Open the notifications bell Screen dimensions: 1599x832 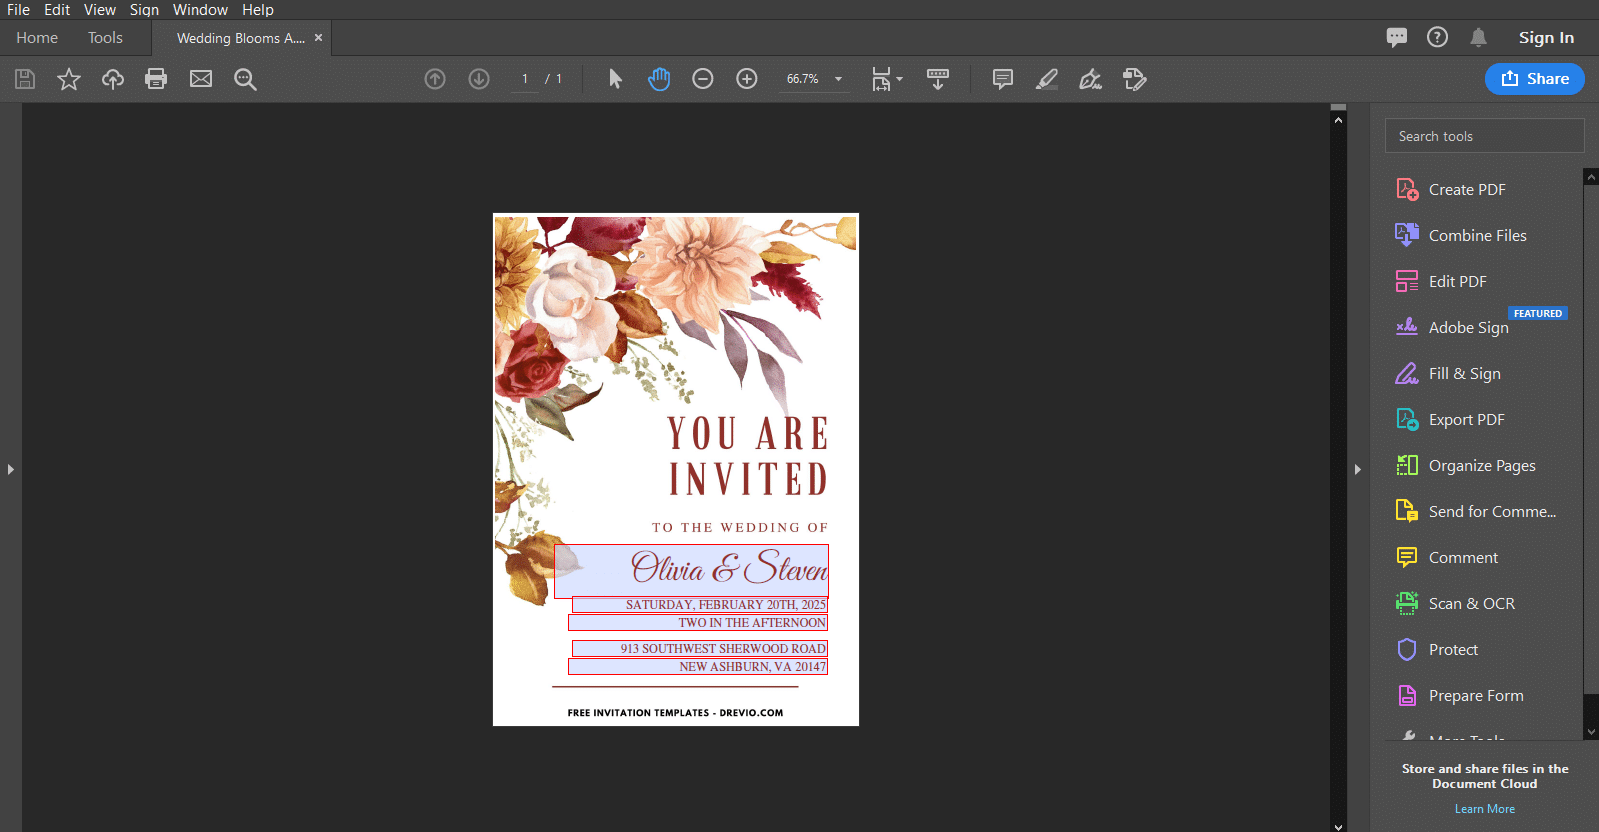pyautogui.click(x=1478, y=37)
